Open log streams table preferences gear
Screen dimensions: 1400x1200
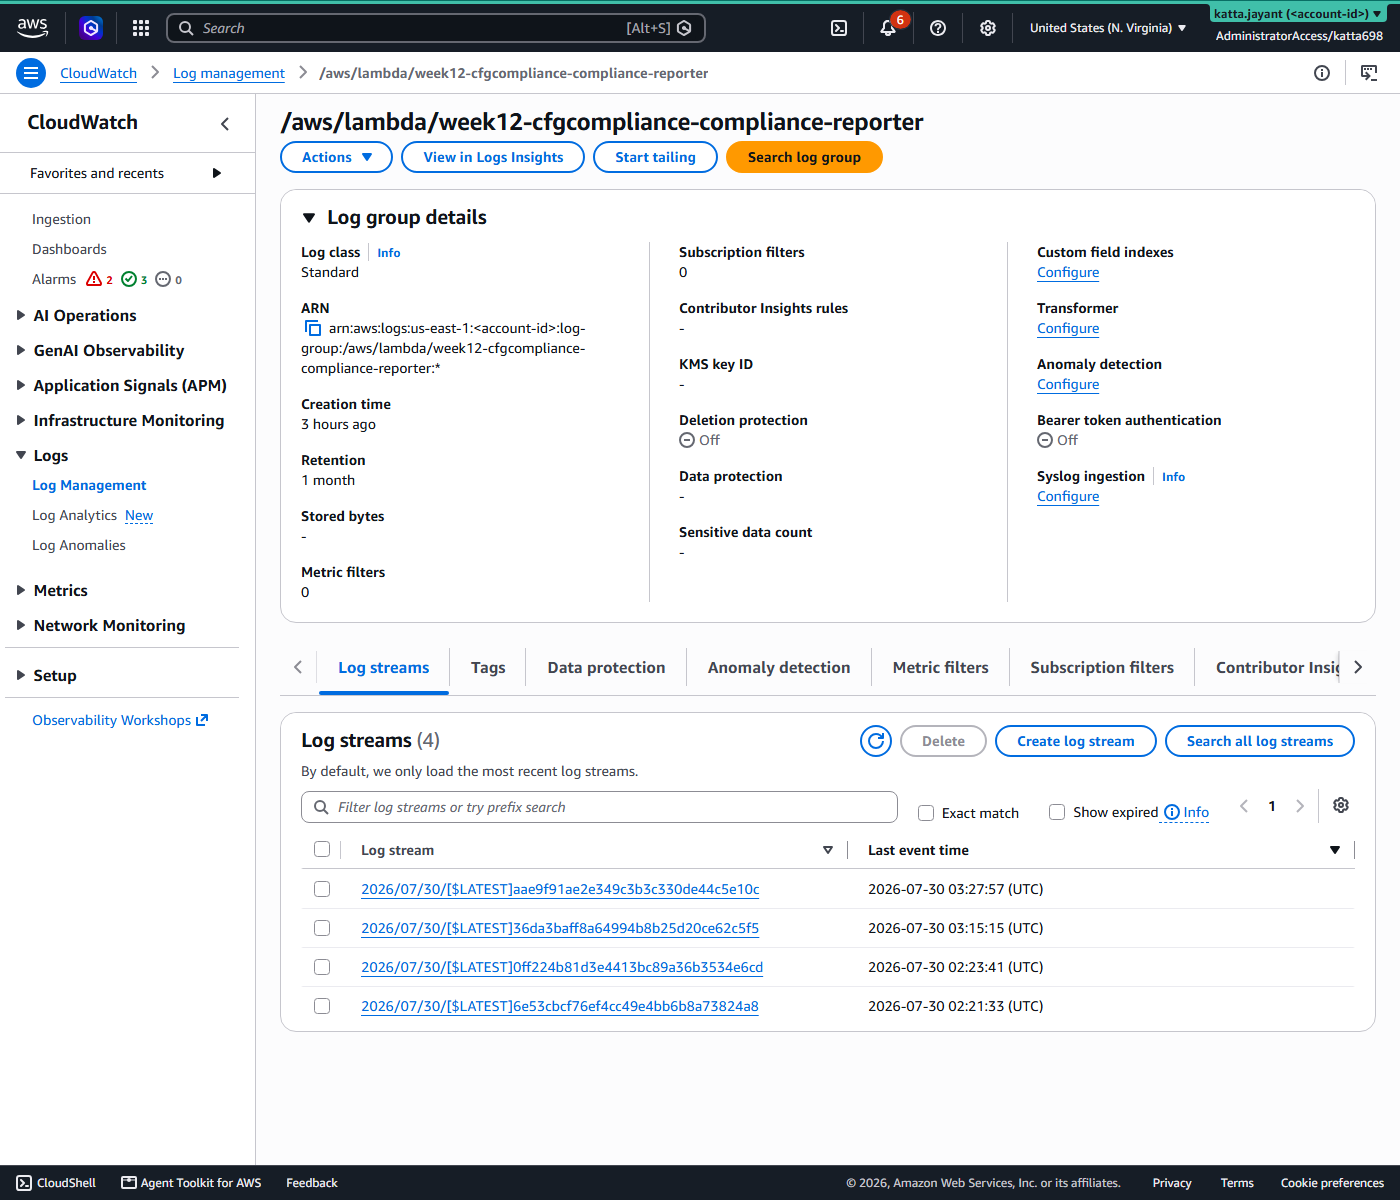click(x=1341, y=806)
